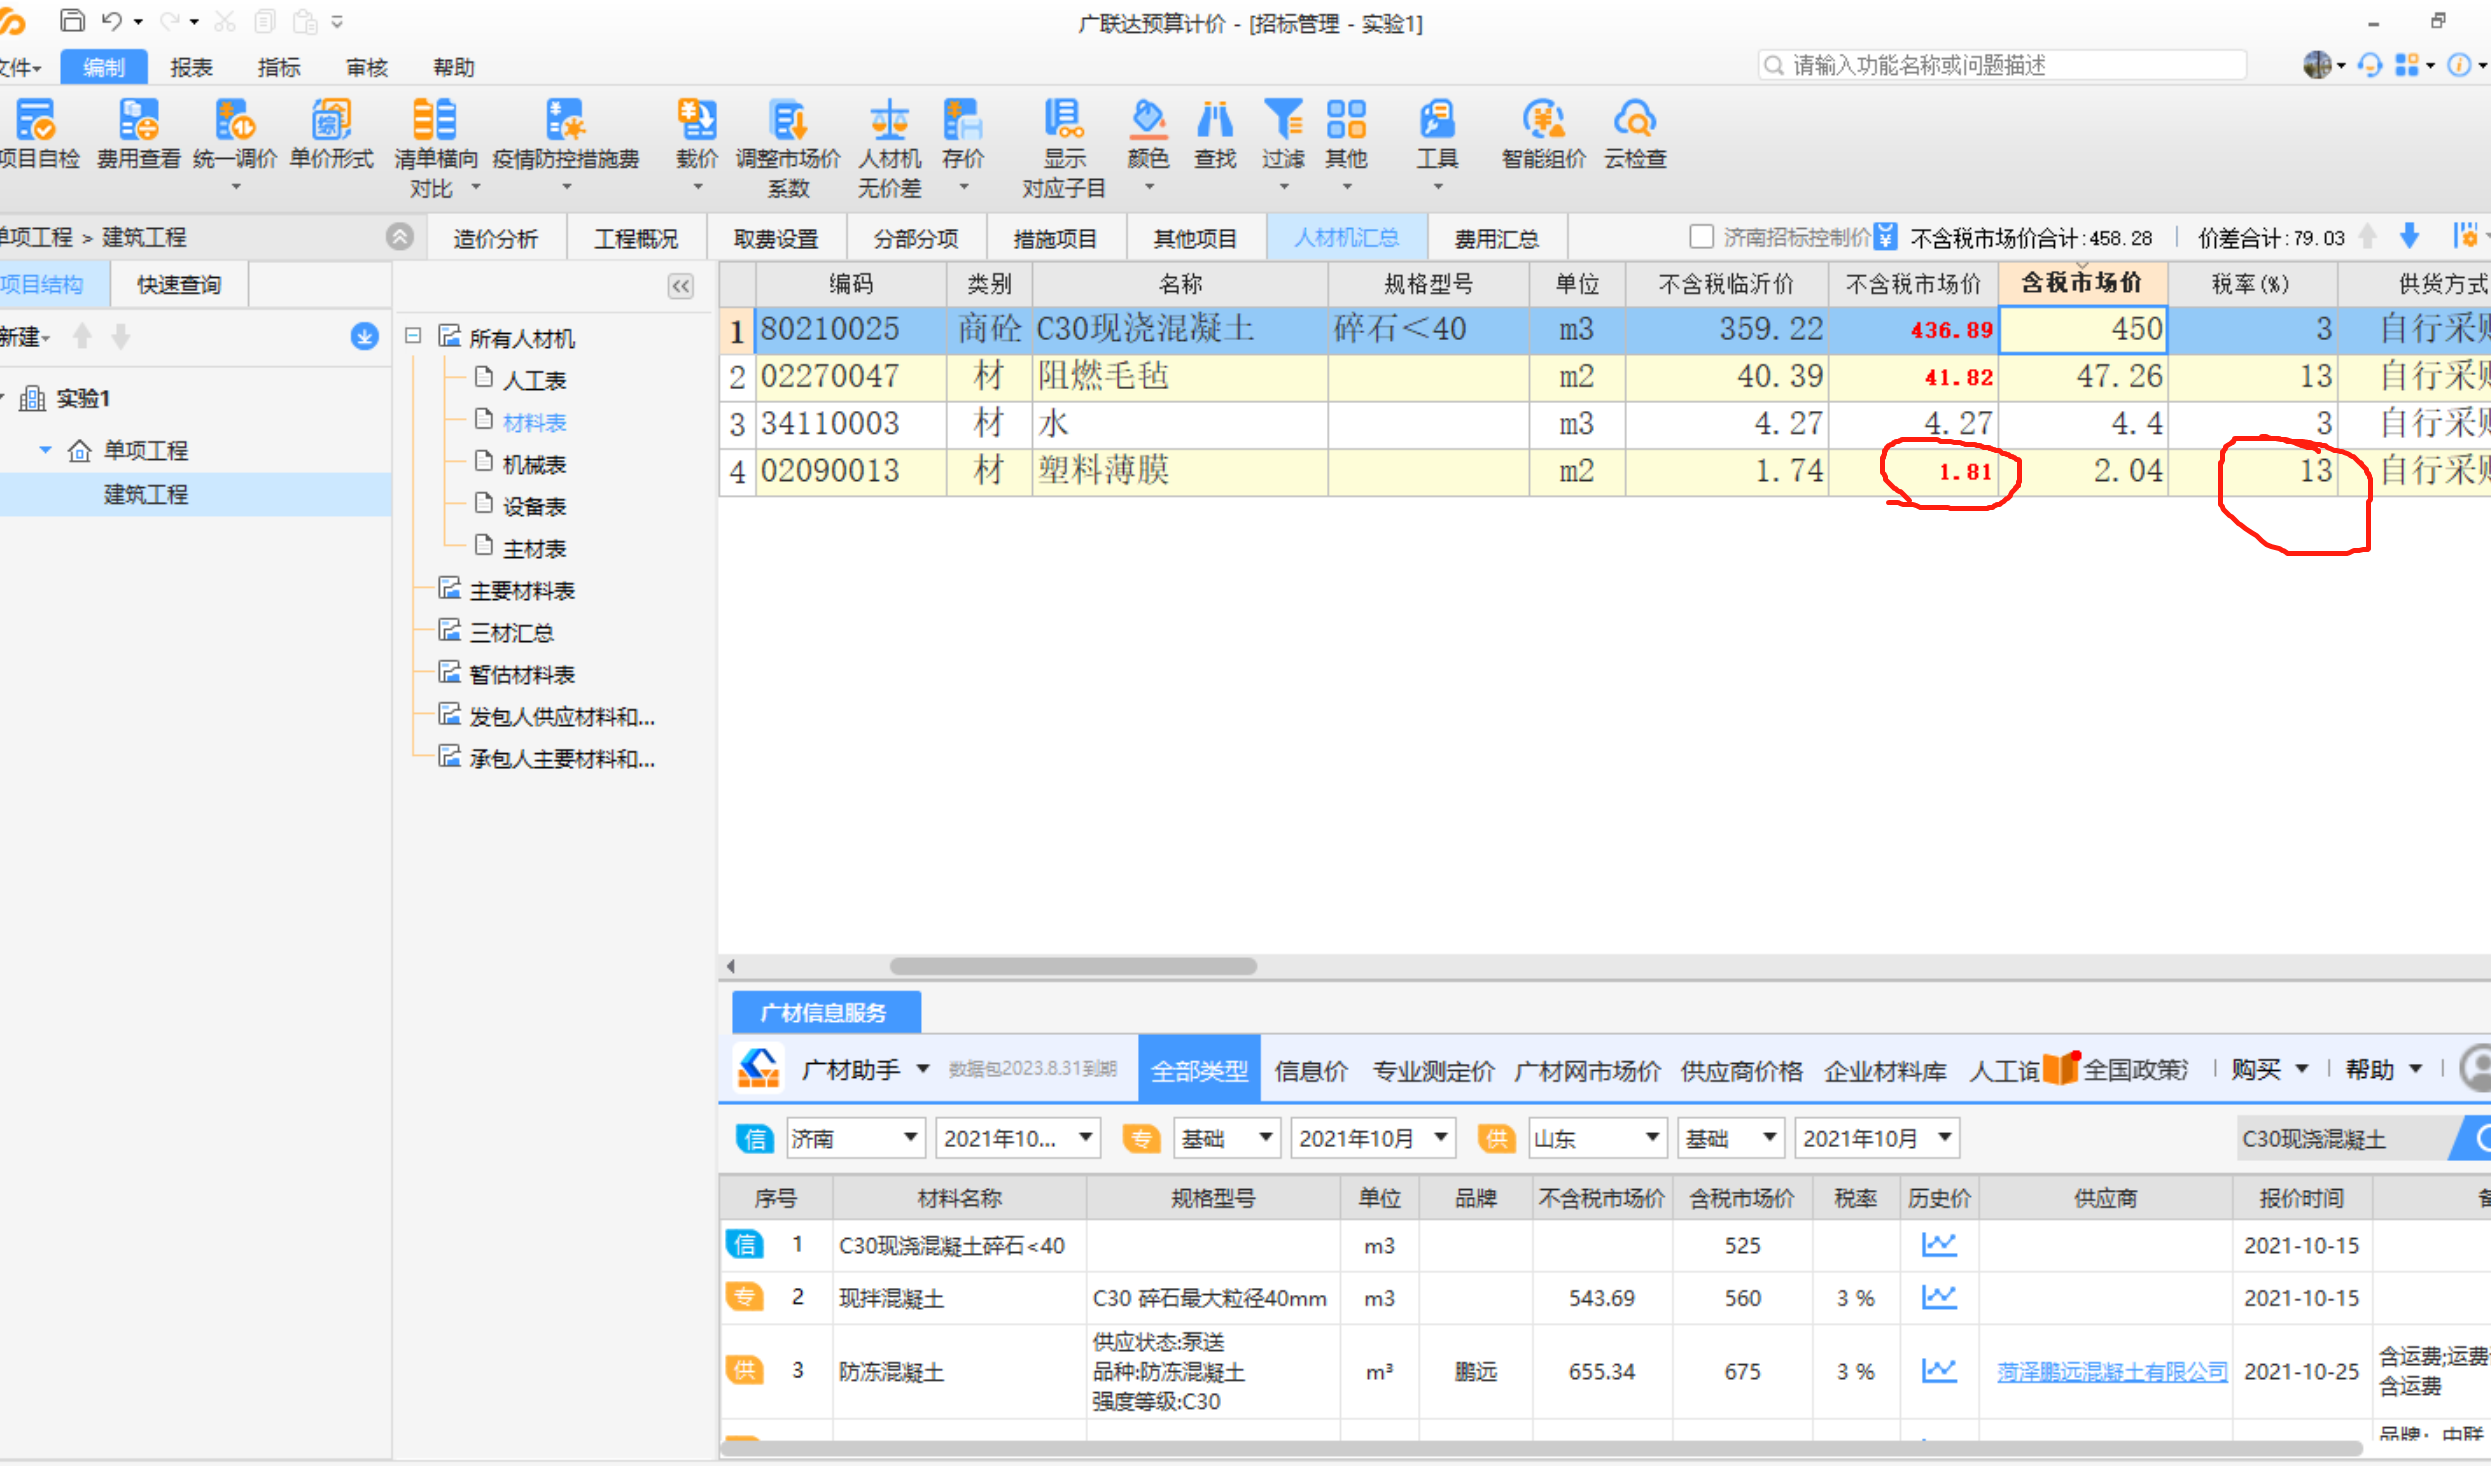Click the save disk icon in title bar

coord(73,20)
